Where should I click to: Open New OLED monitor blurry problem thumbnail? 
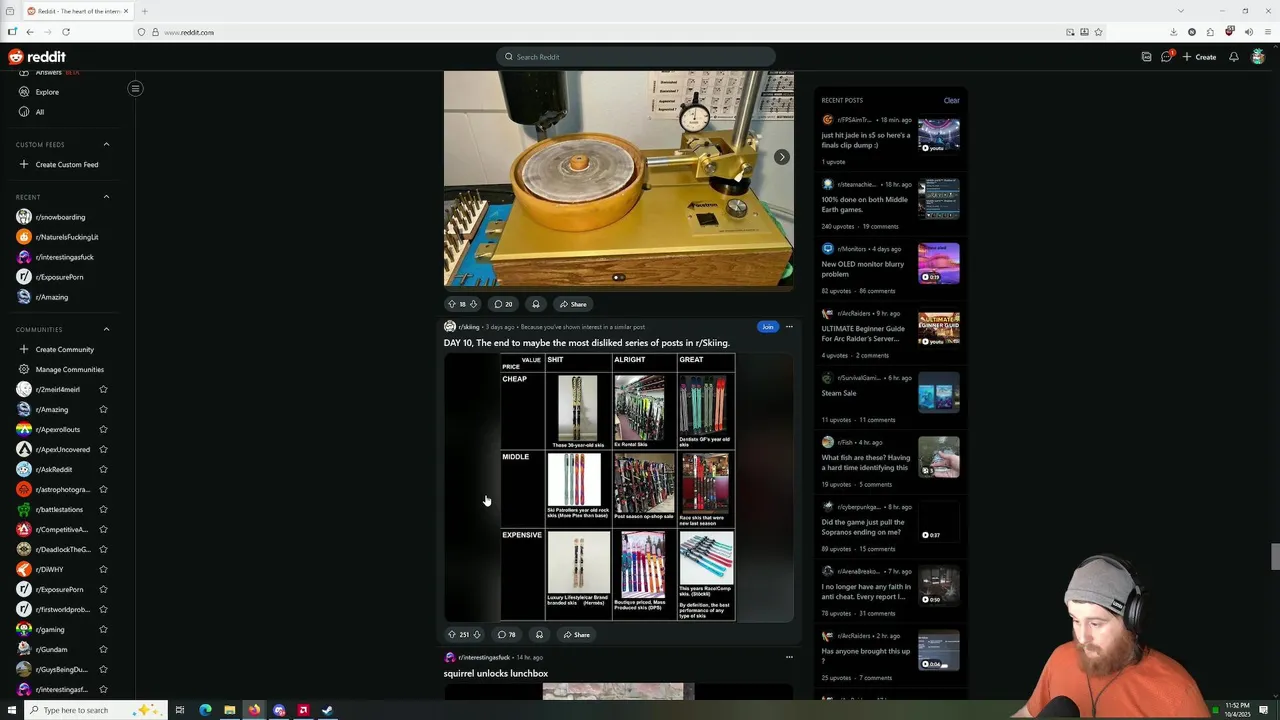point(939,264)
